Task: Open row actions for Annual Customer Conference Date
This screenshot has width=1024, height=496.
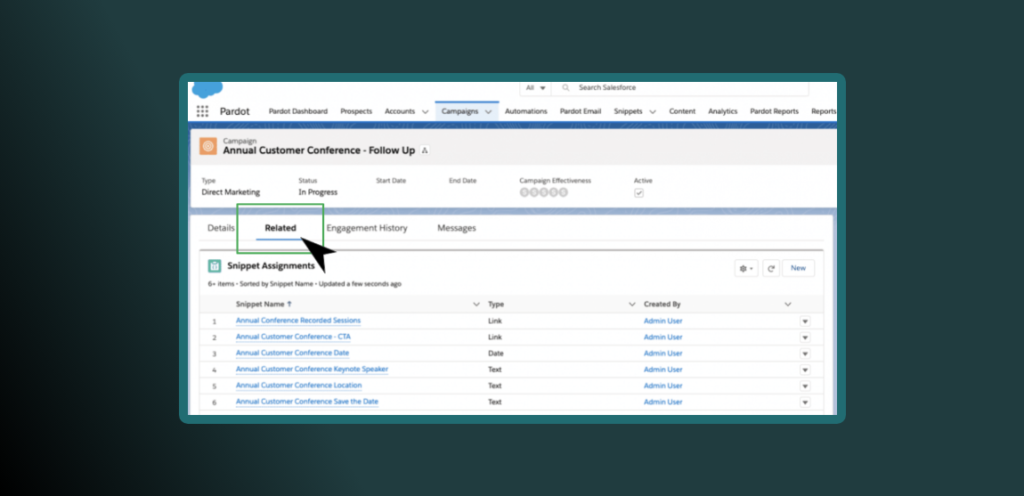Action: point(805,354)
